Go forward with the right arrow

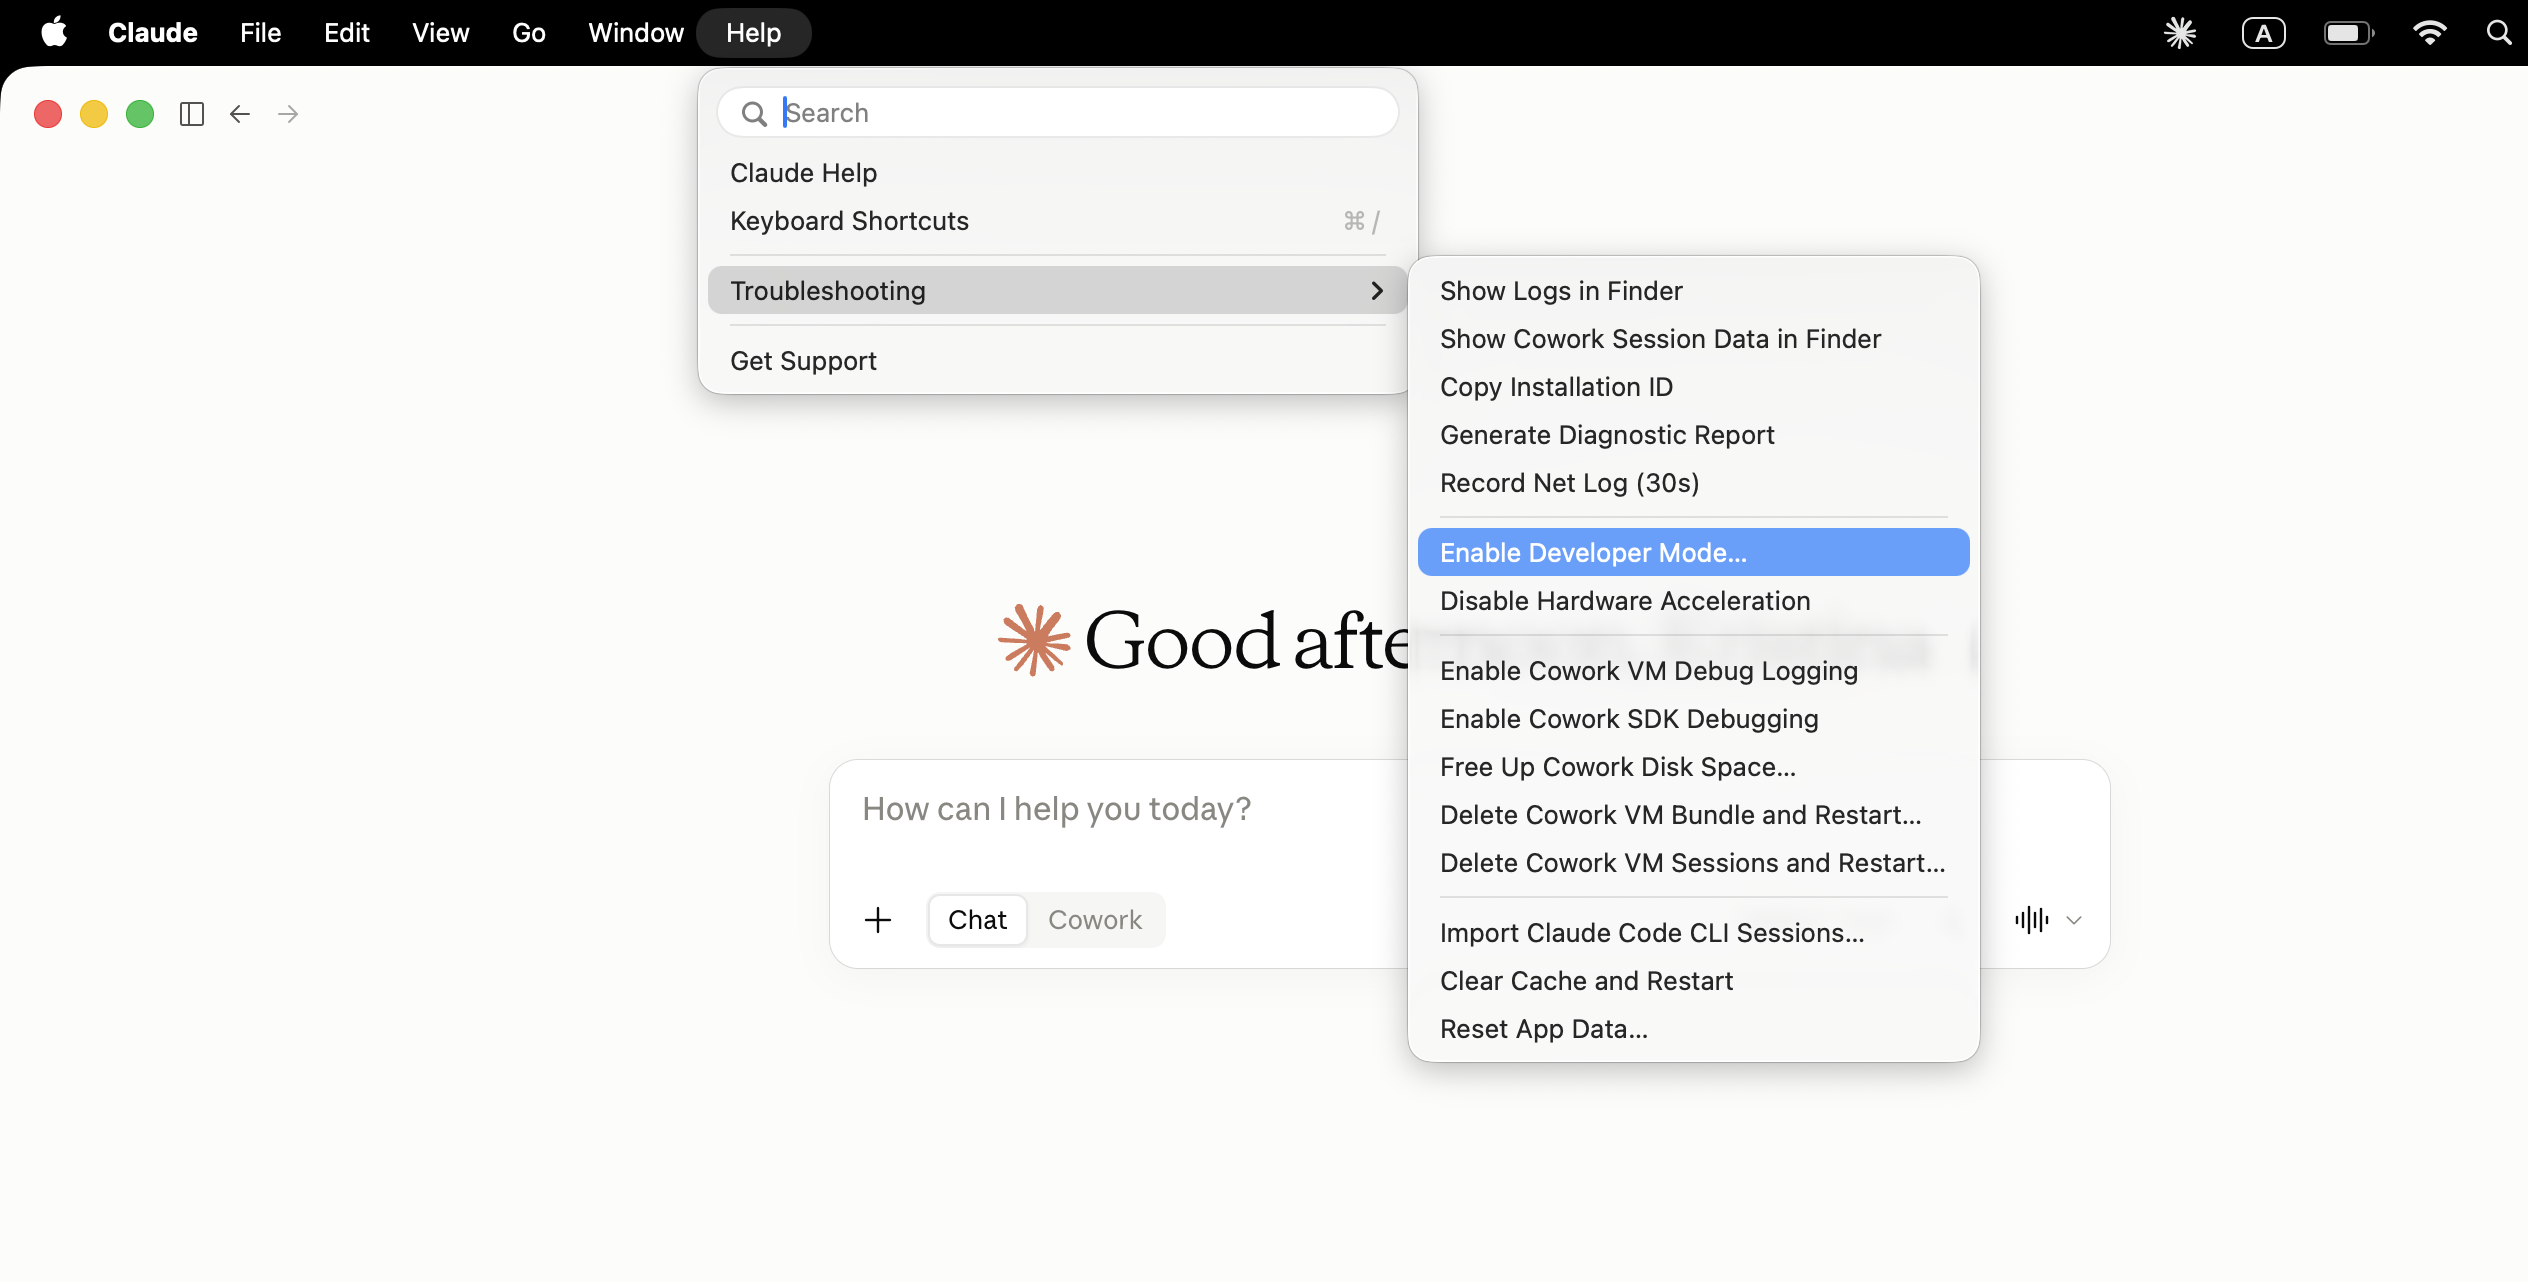coord(288,114)
